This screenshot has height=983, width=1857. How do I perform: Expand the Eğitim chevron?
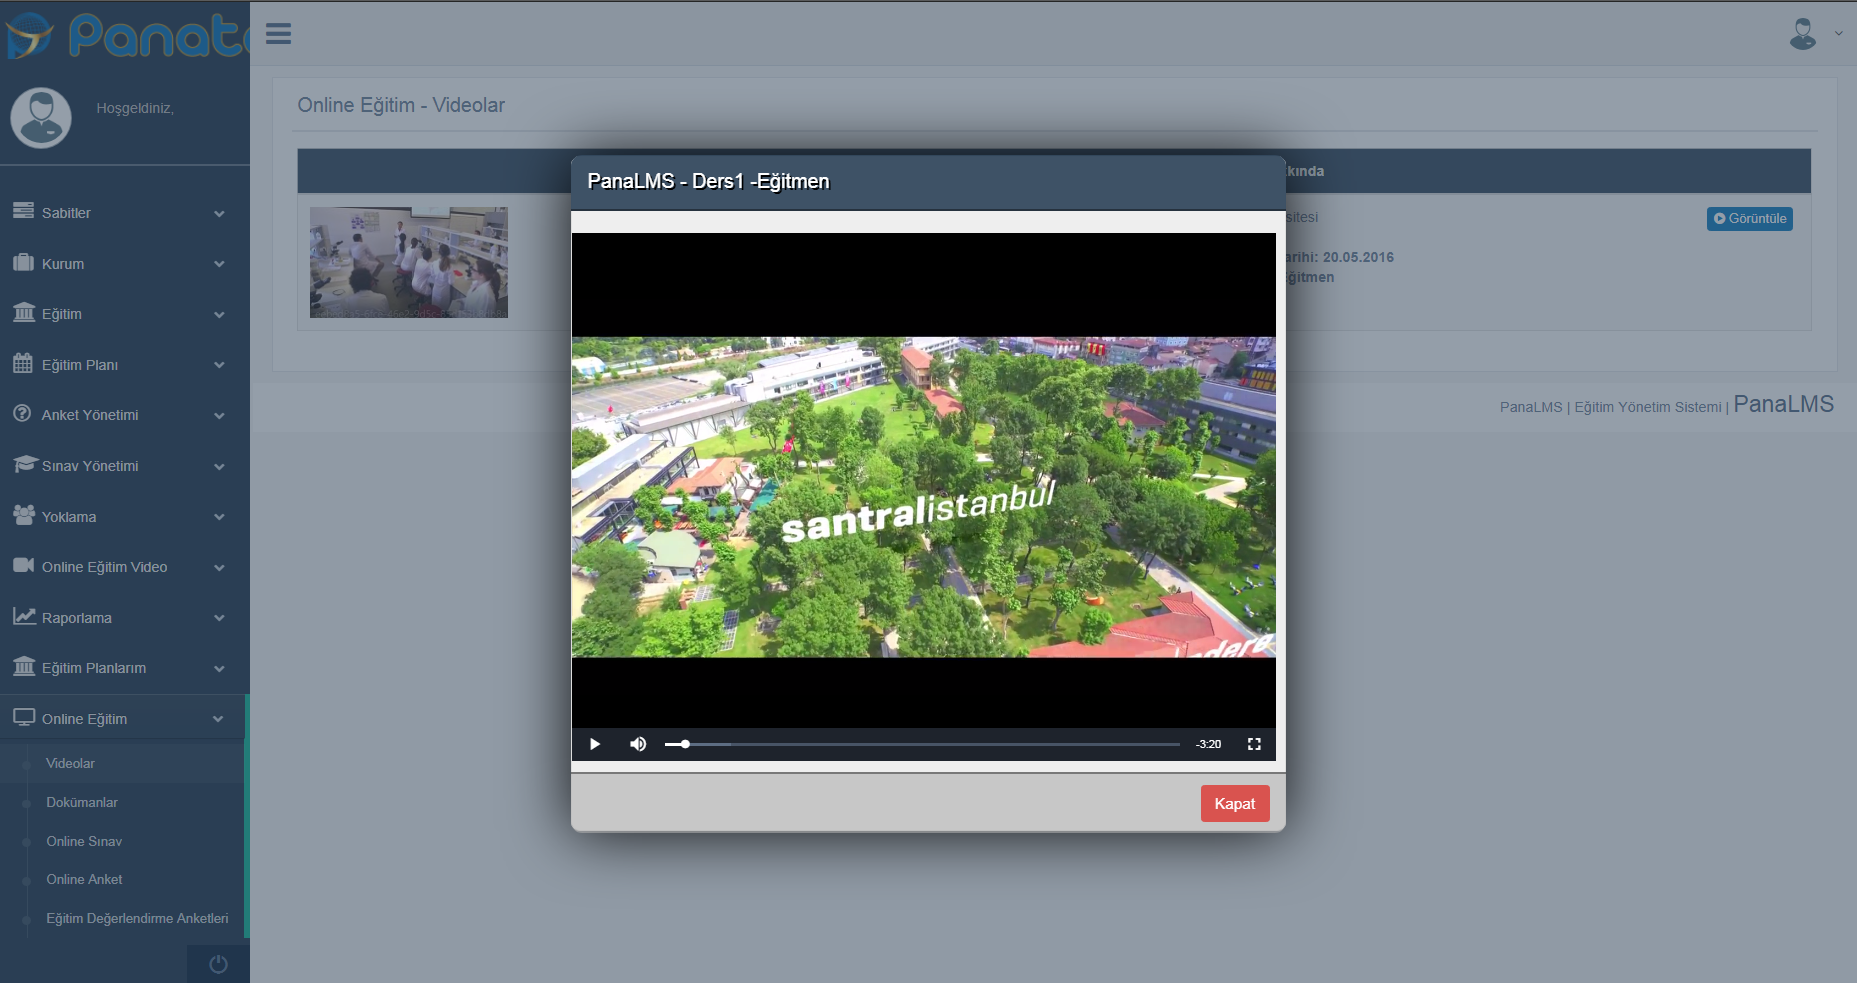click(219, 315)
